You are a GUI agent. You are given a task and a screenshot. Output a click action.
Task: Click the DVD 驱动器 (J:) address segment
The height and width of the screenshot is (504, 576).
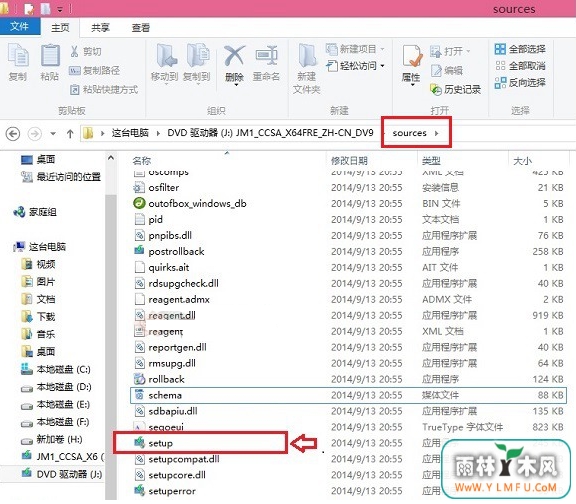pyautogui.click(x=270, y=133)
